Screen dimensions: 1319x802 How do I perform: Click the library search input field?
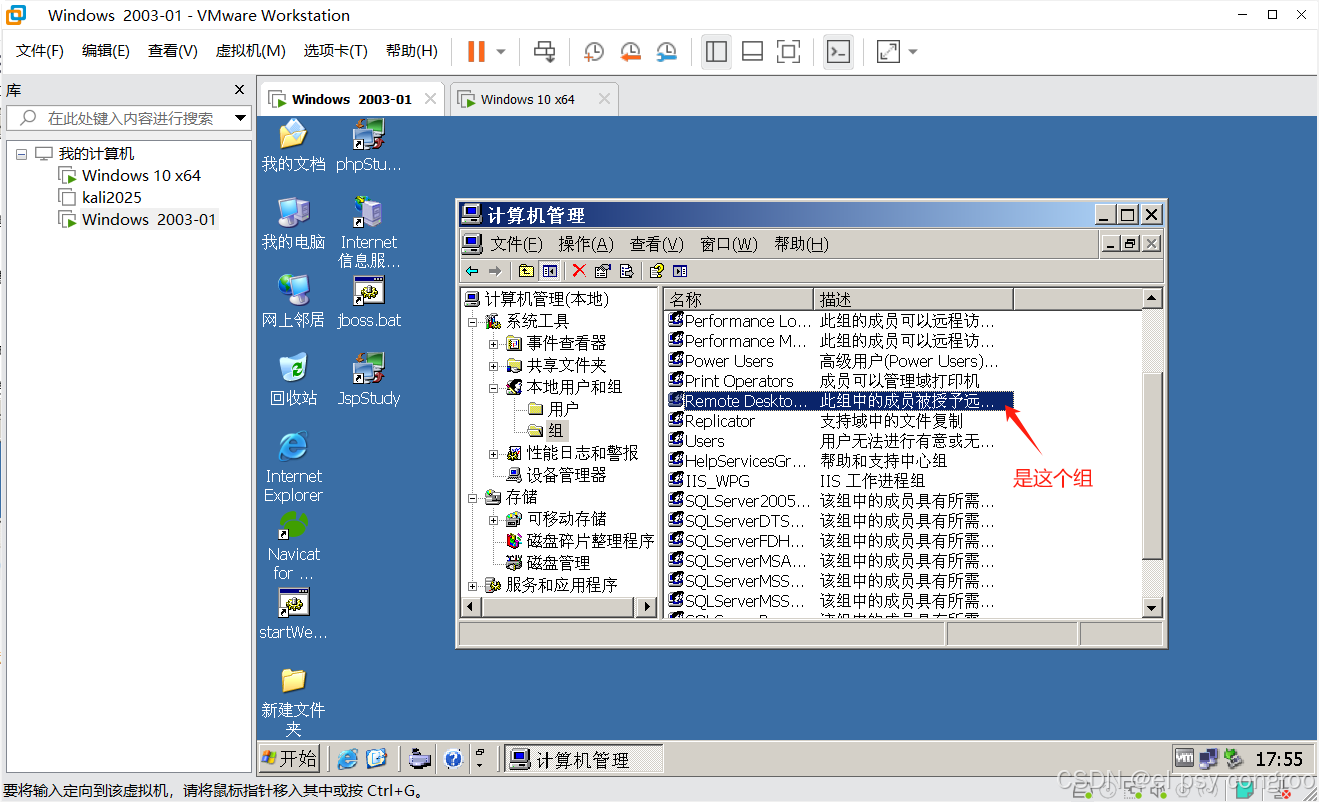pyautogui.click(x=120, y=118)
